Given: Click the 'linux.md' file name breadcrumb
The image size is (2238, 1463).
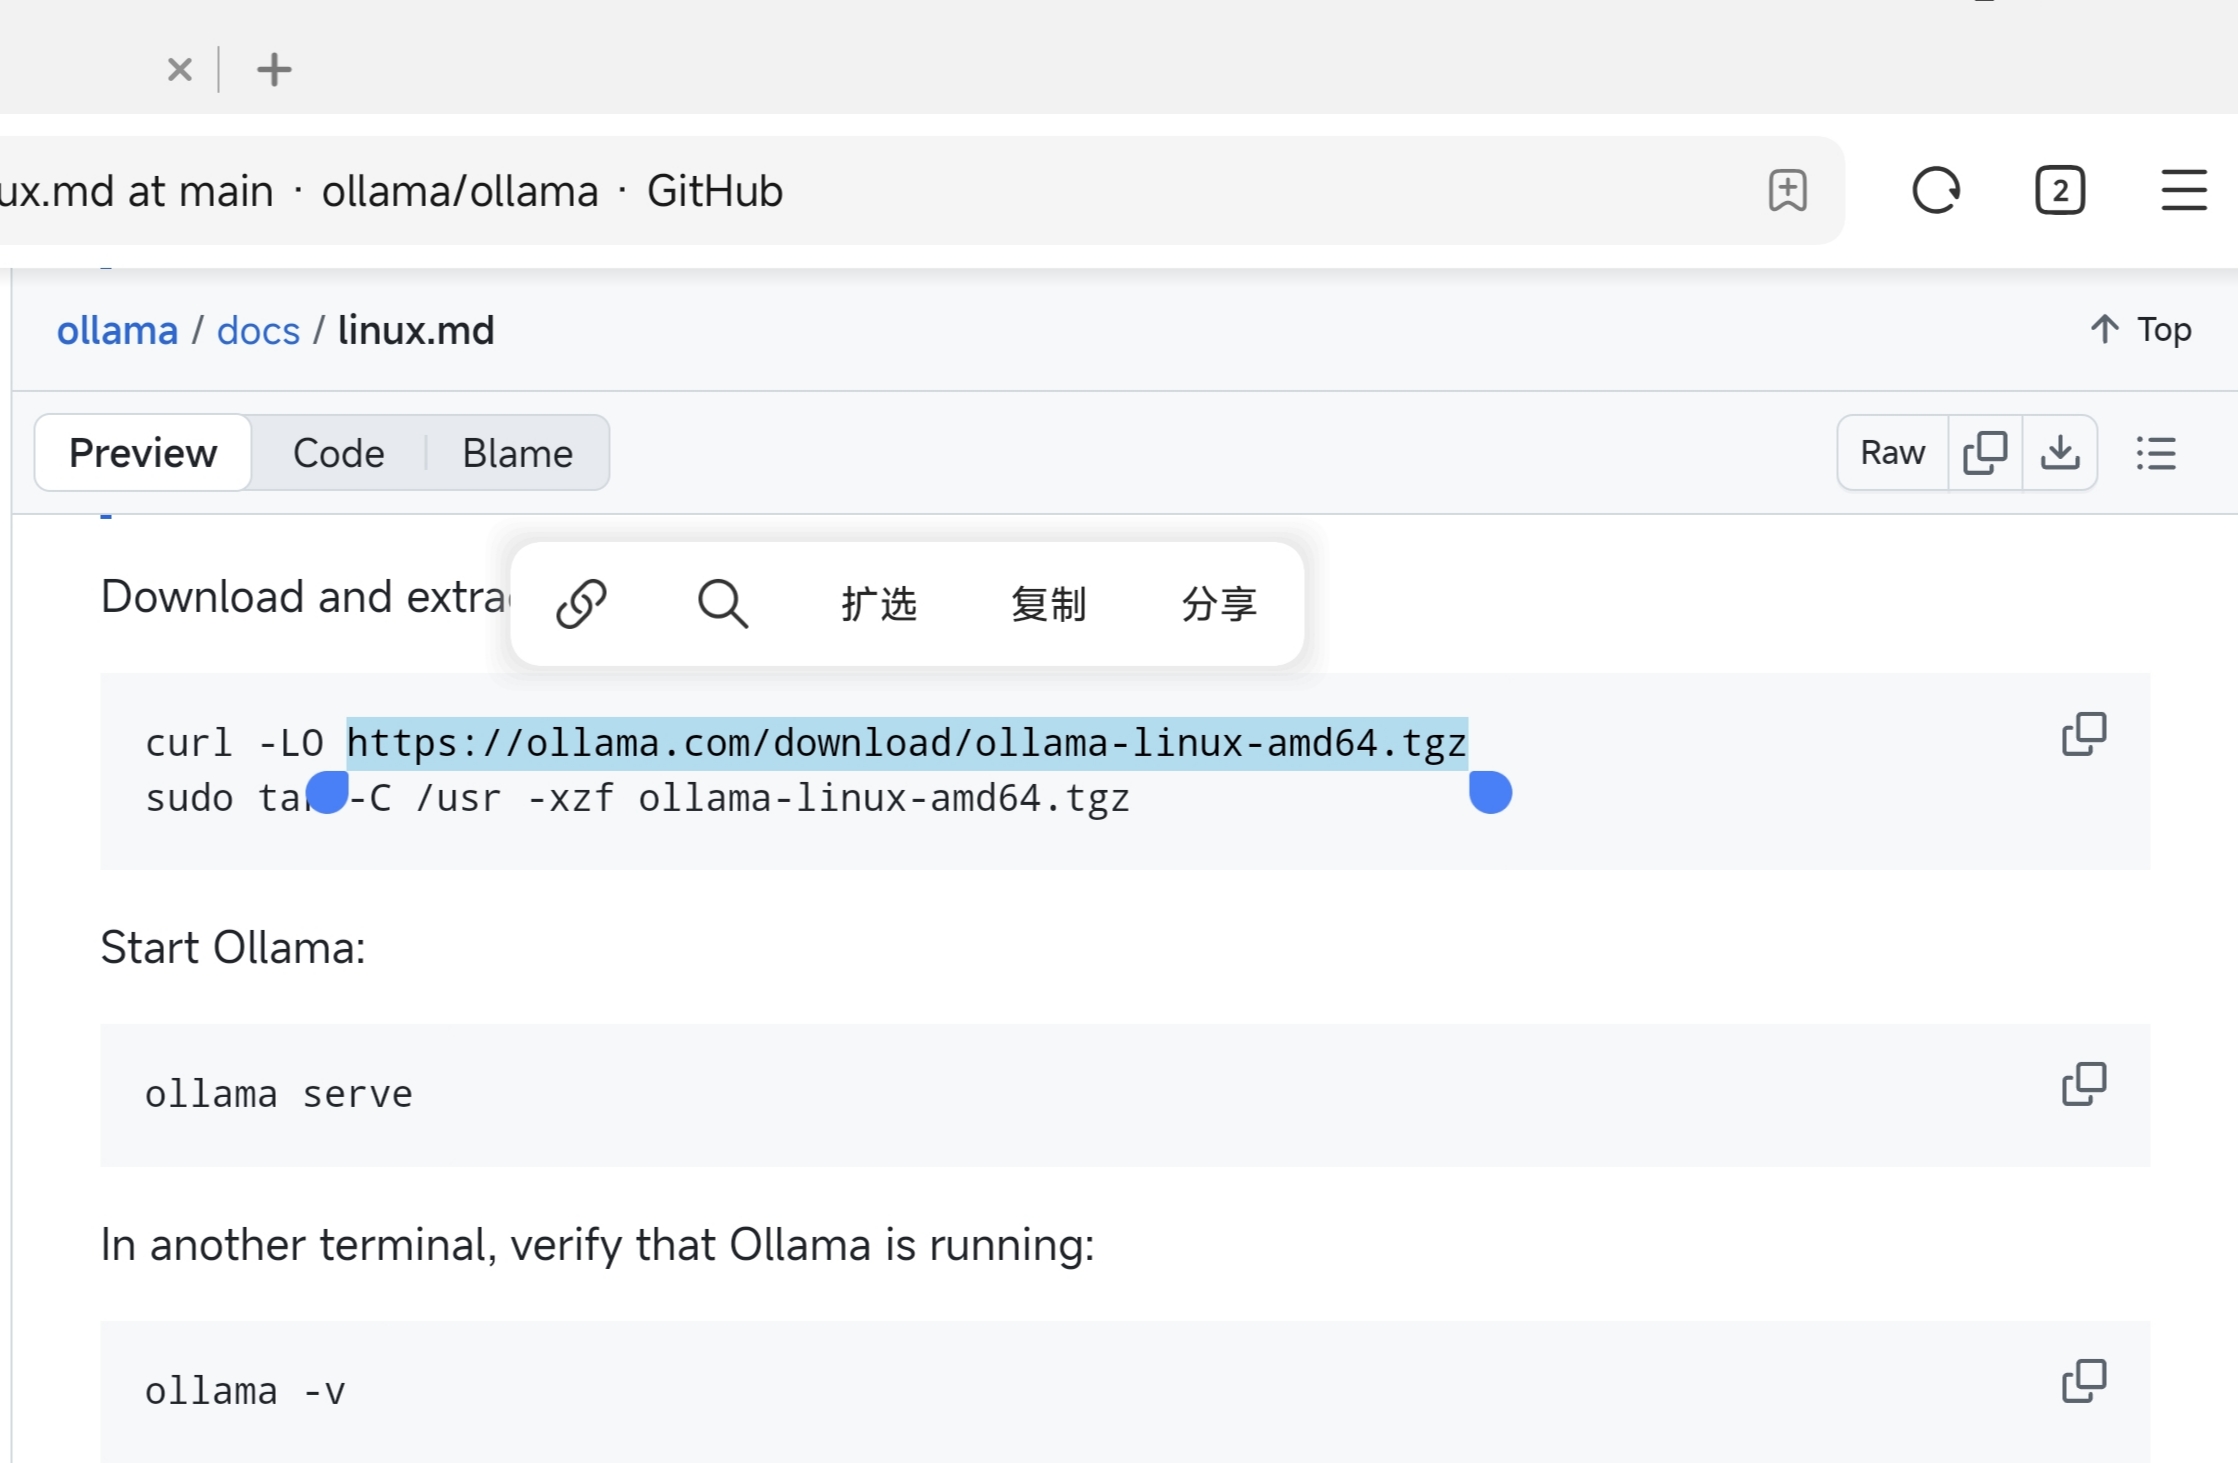Looking at the screenshot, I should [x=416, y=330].
